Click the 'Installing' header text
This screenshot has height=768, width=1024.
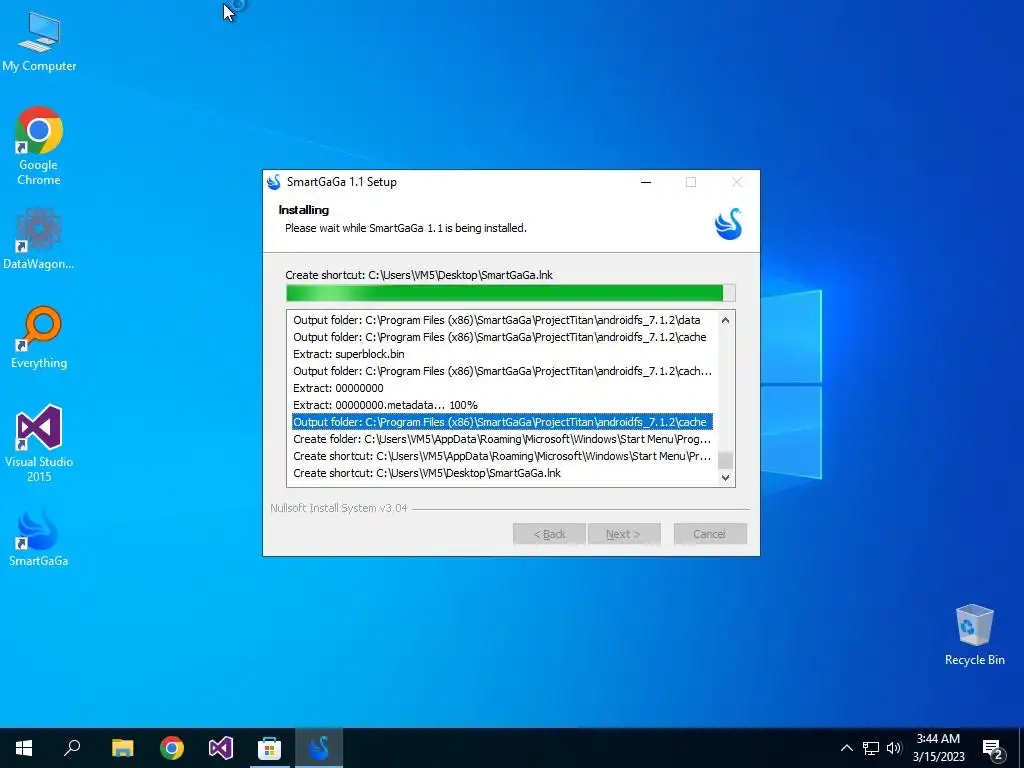(x=304, y=210)
